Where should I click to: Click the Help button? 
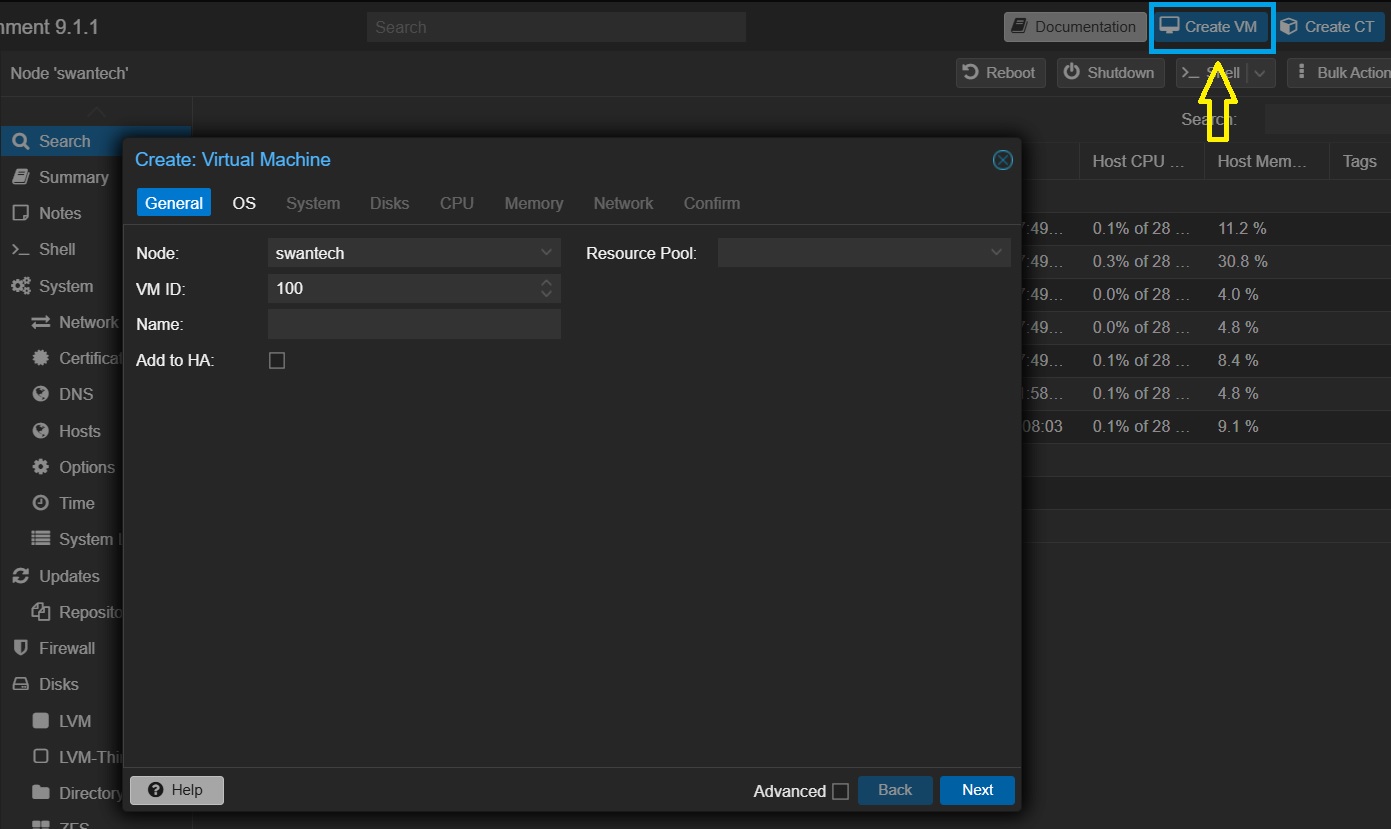tap(177, 790)
